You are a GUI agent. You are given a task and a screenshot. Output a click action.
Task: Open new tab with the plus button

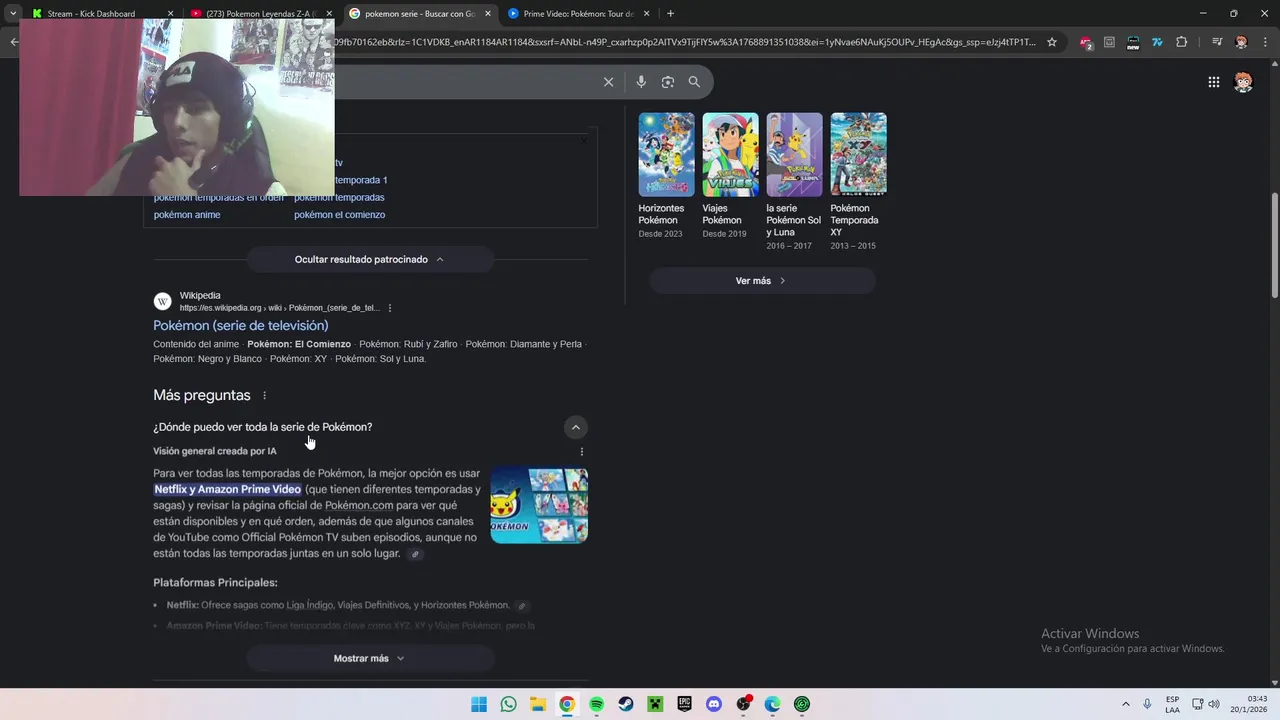coord(670,14)
